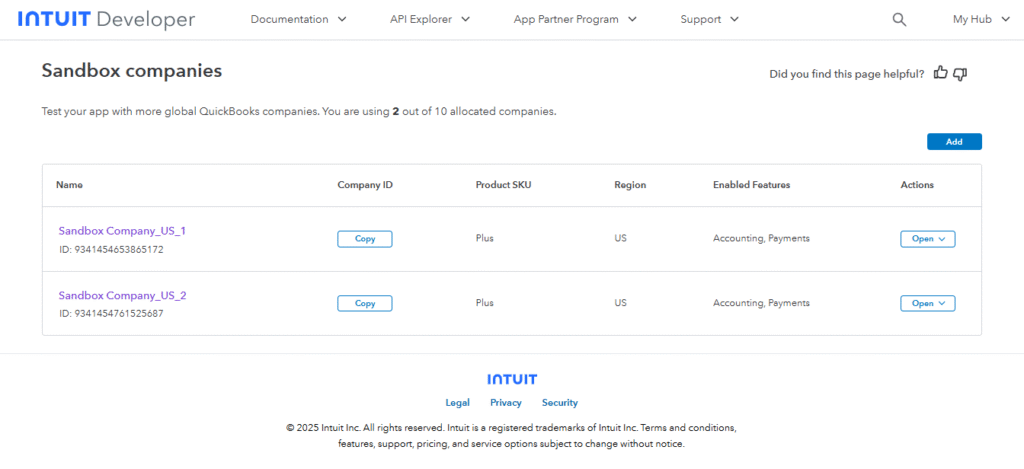Open the Sandbox Company_US_2 link
Screen dimensions: 1024x469
(122, 295)
